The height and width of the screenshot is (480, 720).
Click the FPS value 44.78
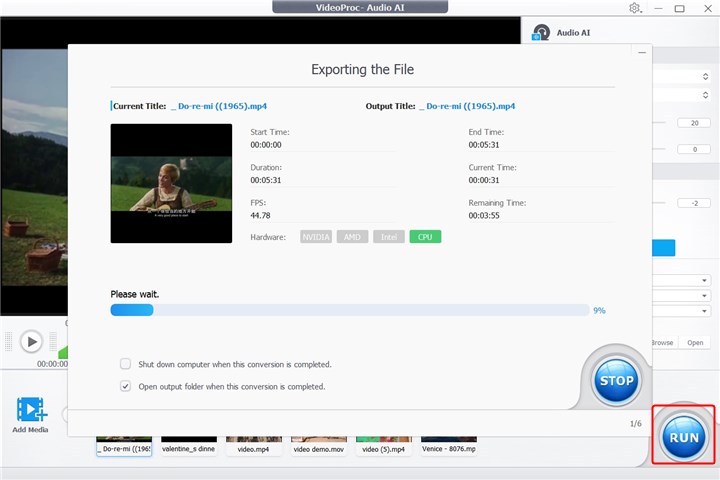pyautogui.click(x=260, y=215)
